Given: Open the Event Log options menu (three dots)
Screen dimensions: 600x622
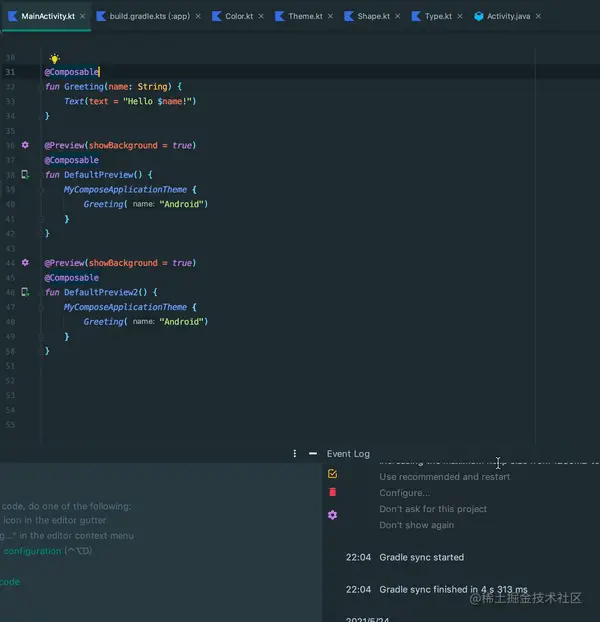Looking at the screenshot, I should click(295, 453).
